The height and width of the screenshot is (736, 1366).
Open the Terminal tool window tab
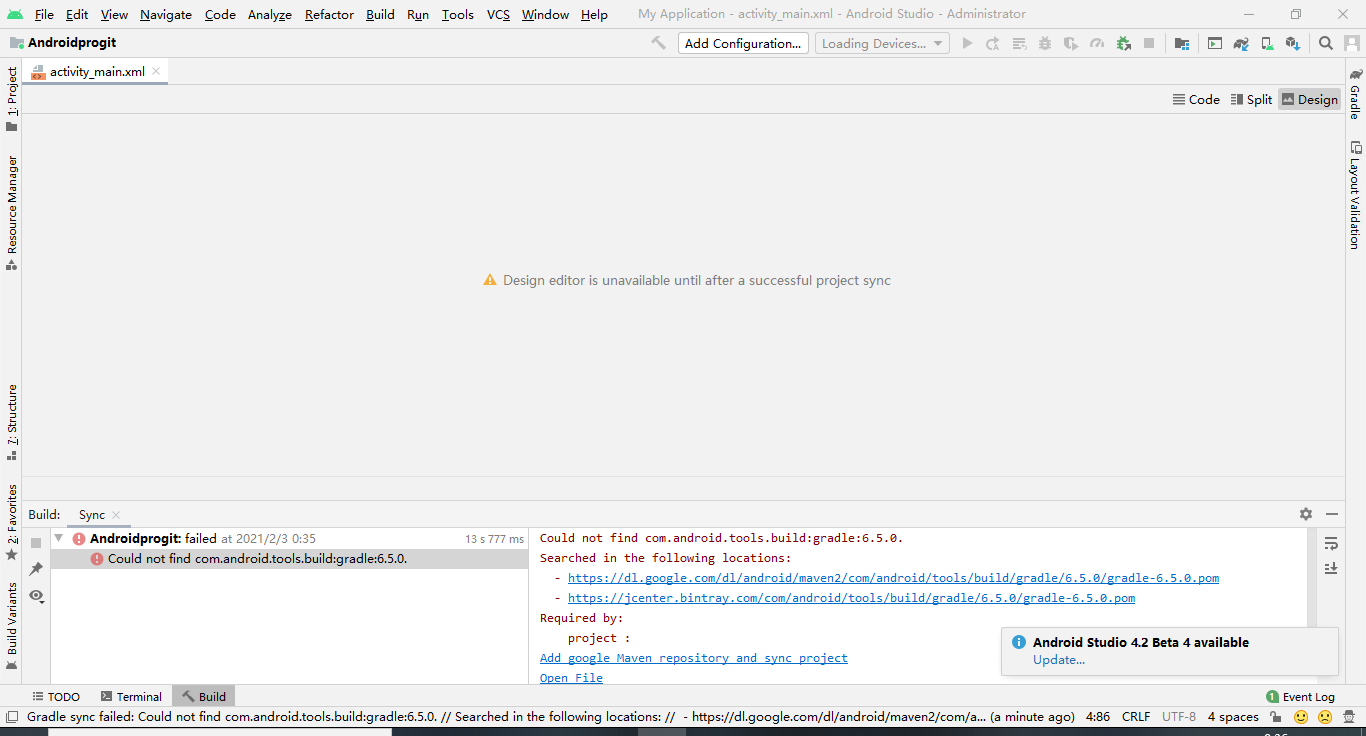[131, 697]
